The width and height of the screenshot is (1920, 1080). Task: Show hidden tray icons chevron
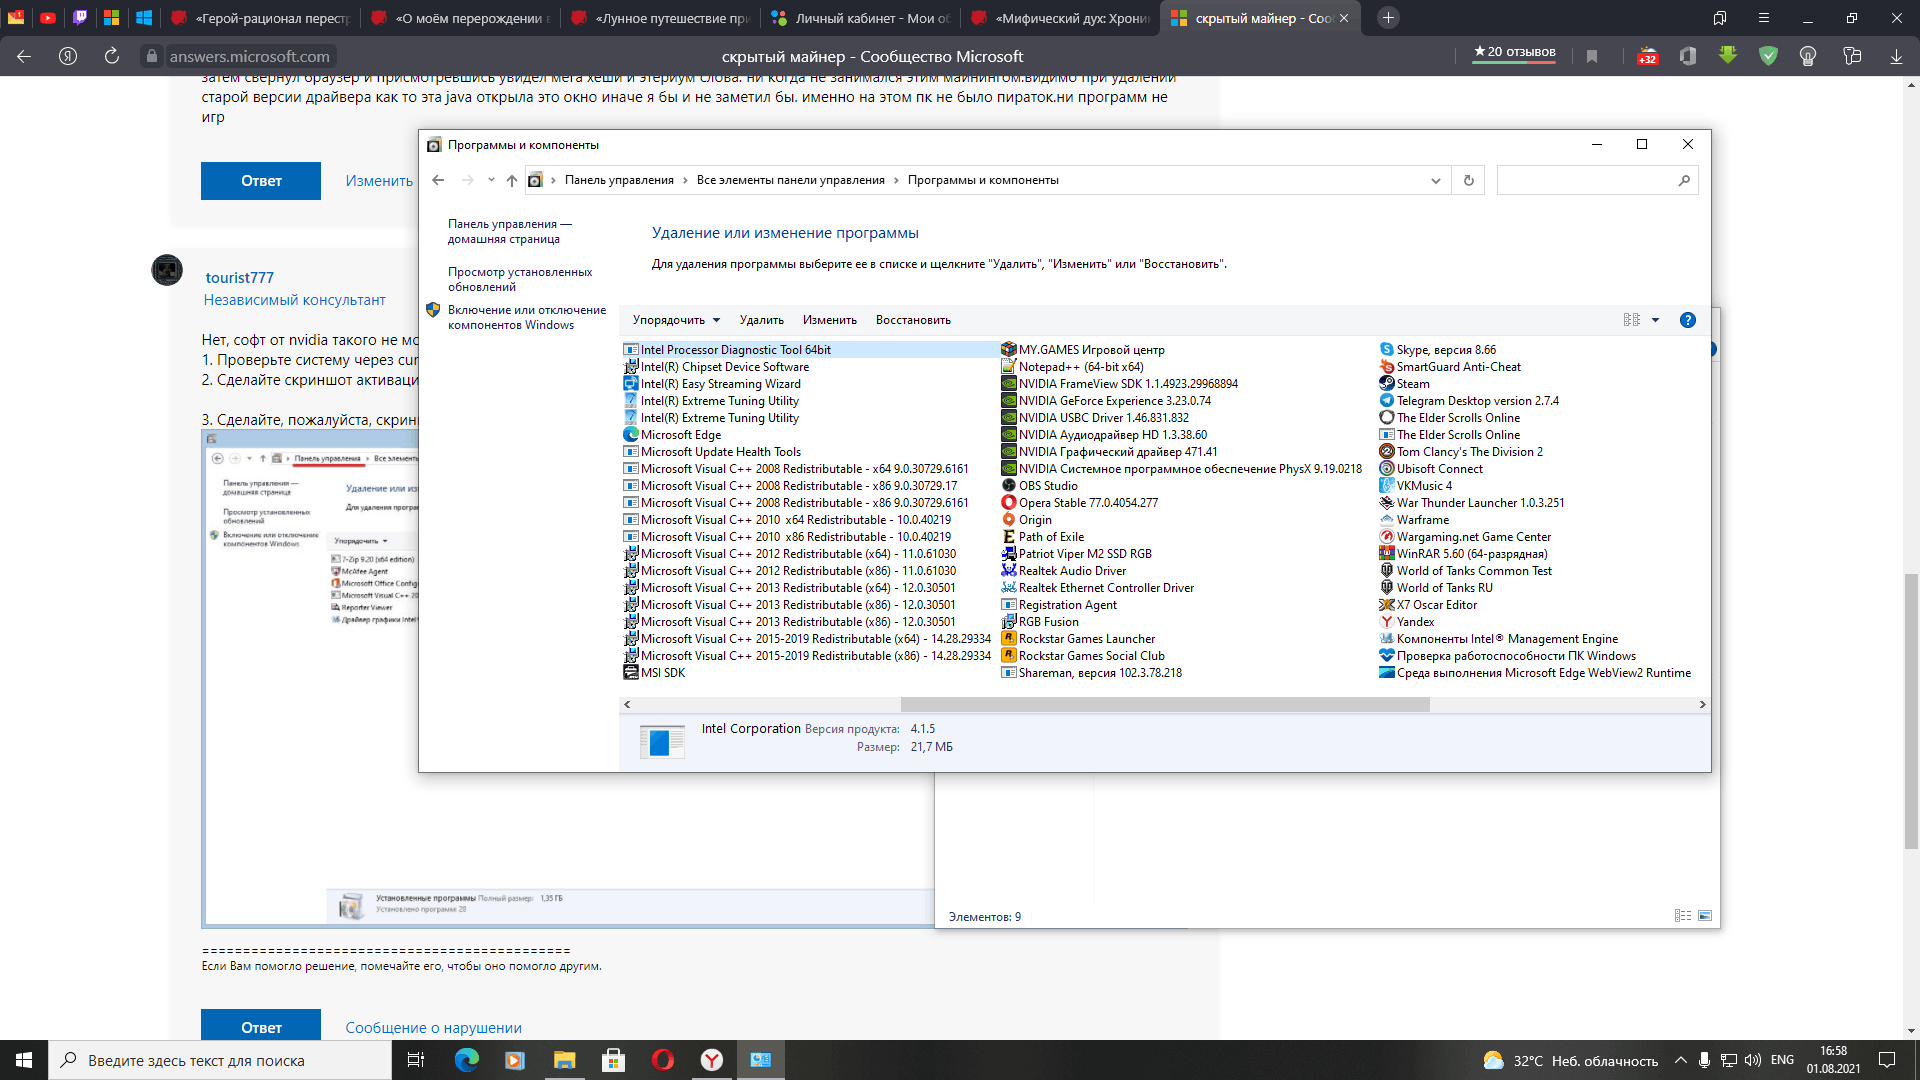point(1680,1060)
